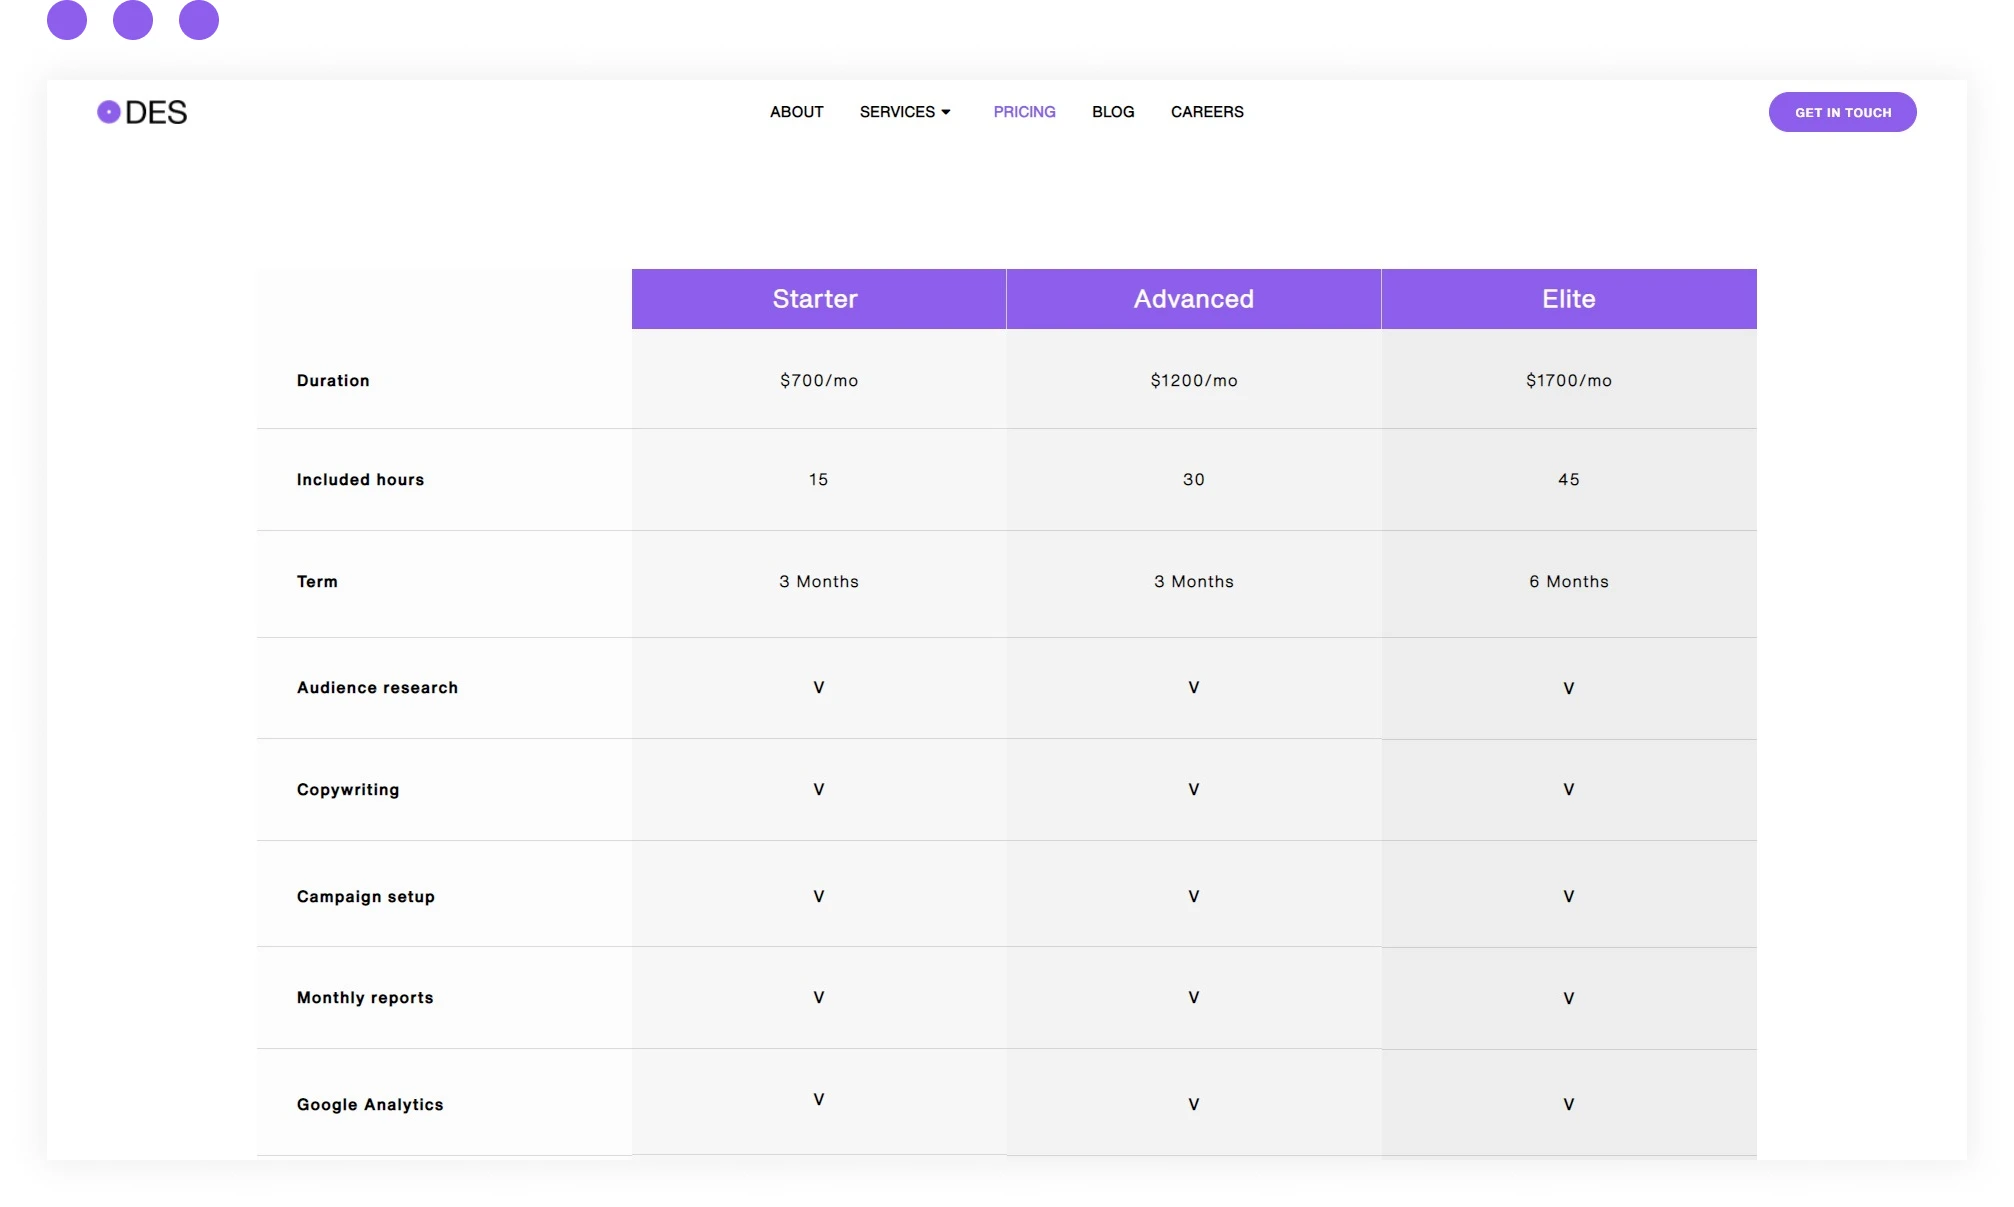This screenshot has width=2014, height=1207.
Task: Click the SERVICES dropdown arrow
Action: [x=945, y=112]
